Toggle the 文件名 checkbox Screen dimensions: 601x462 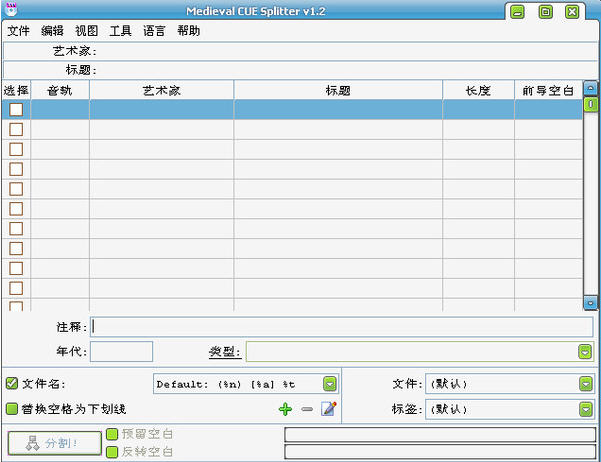(12, 383)
